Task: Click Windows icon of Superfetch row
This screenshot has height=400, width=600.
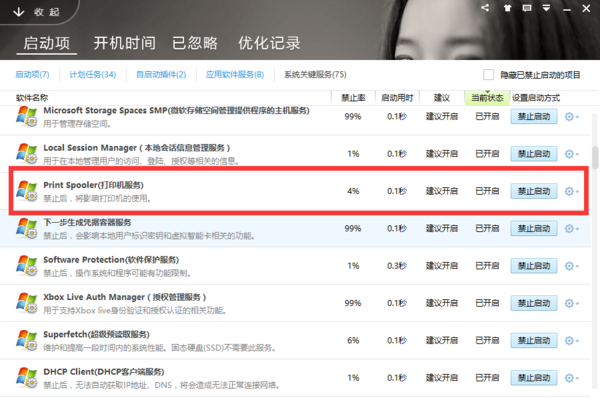Action: click(27, 340)
